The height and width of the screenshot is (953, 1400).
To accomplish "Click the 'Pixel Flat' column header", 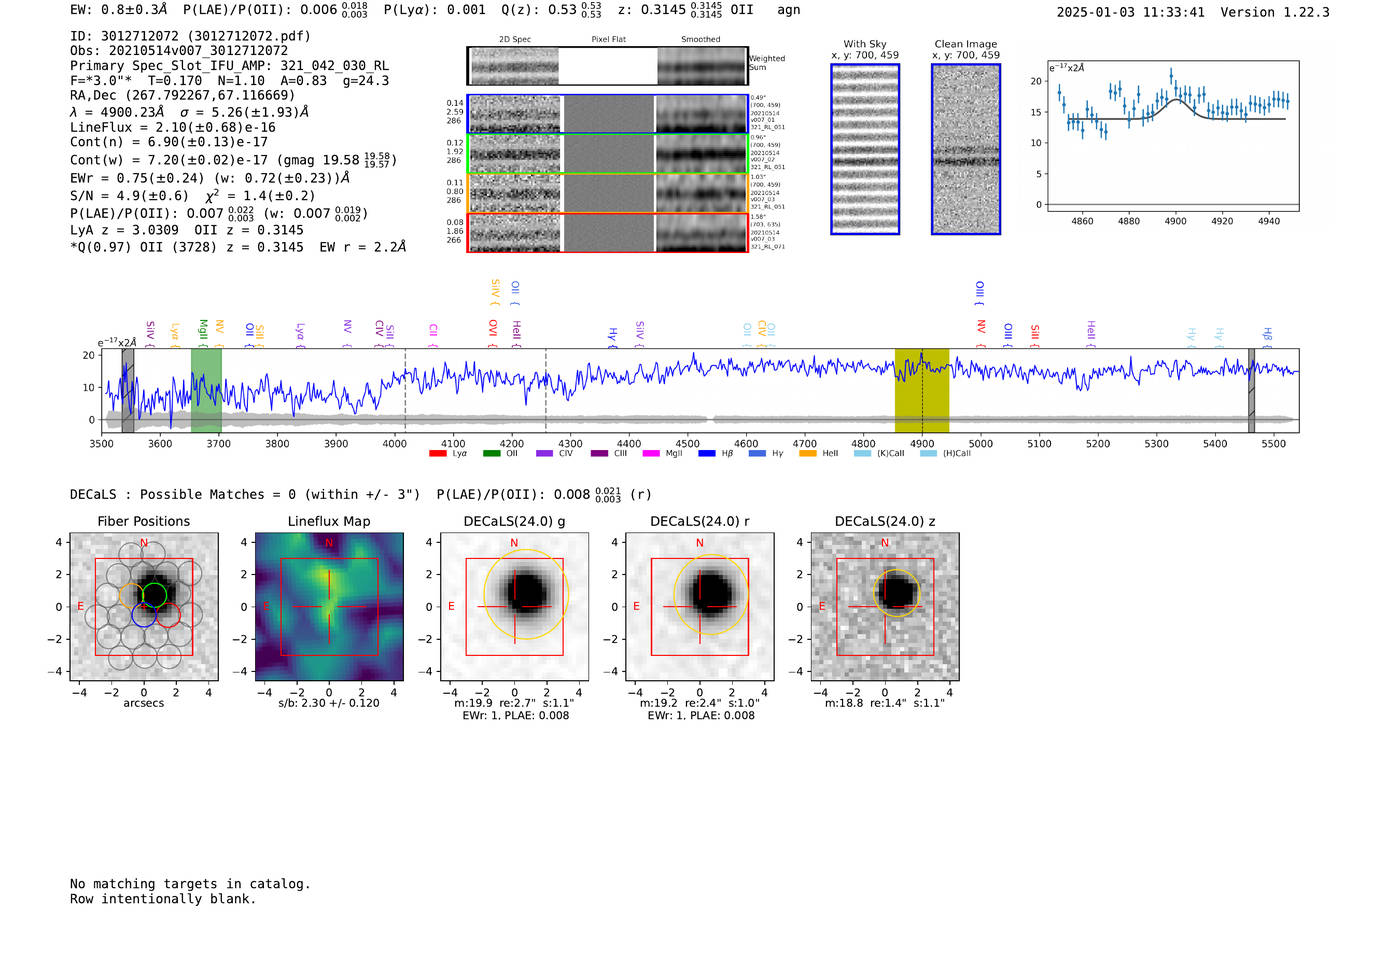I will coord(608,40).
